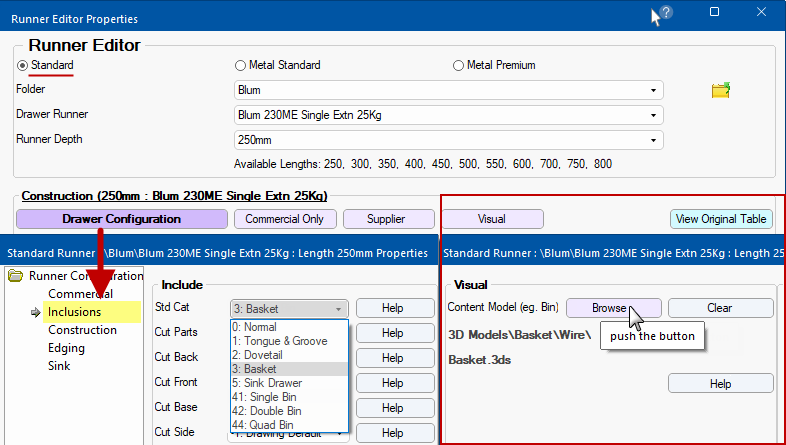The height and width of the screenshot is (445, 786).
Task: Choose 2: Dovetail from the list
Action: (x=289, y=355)
